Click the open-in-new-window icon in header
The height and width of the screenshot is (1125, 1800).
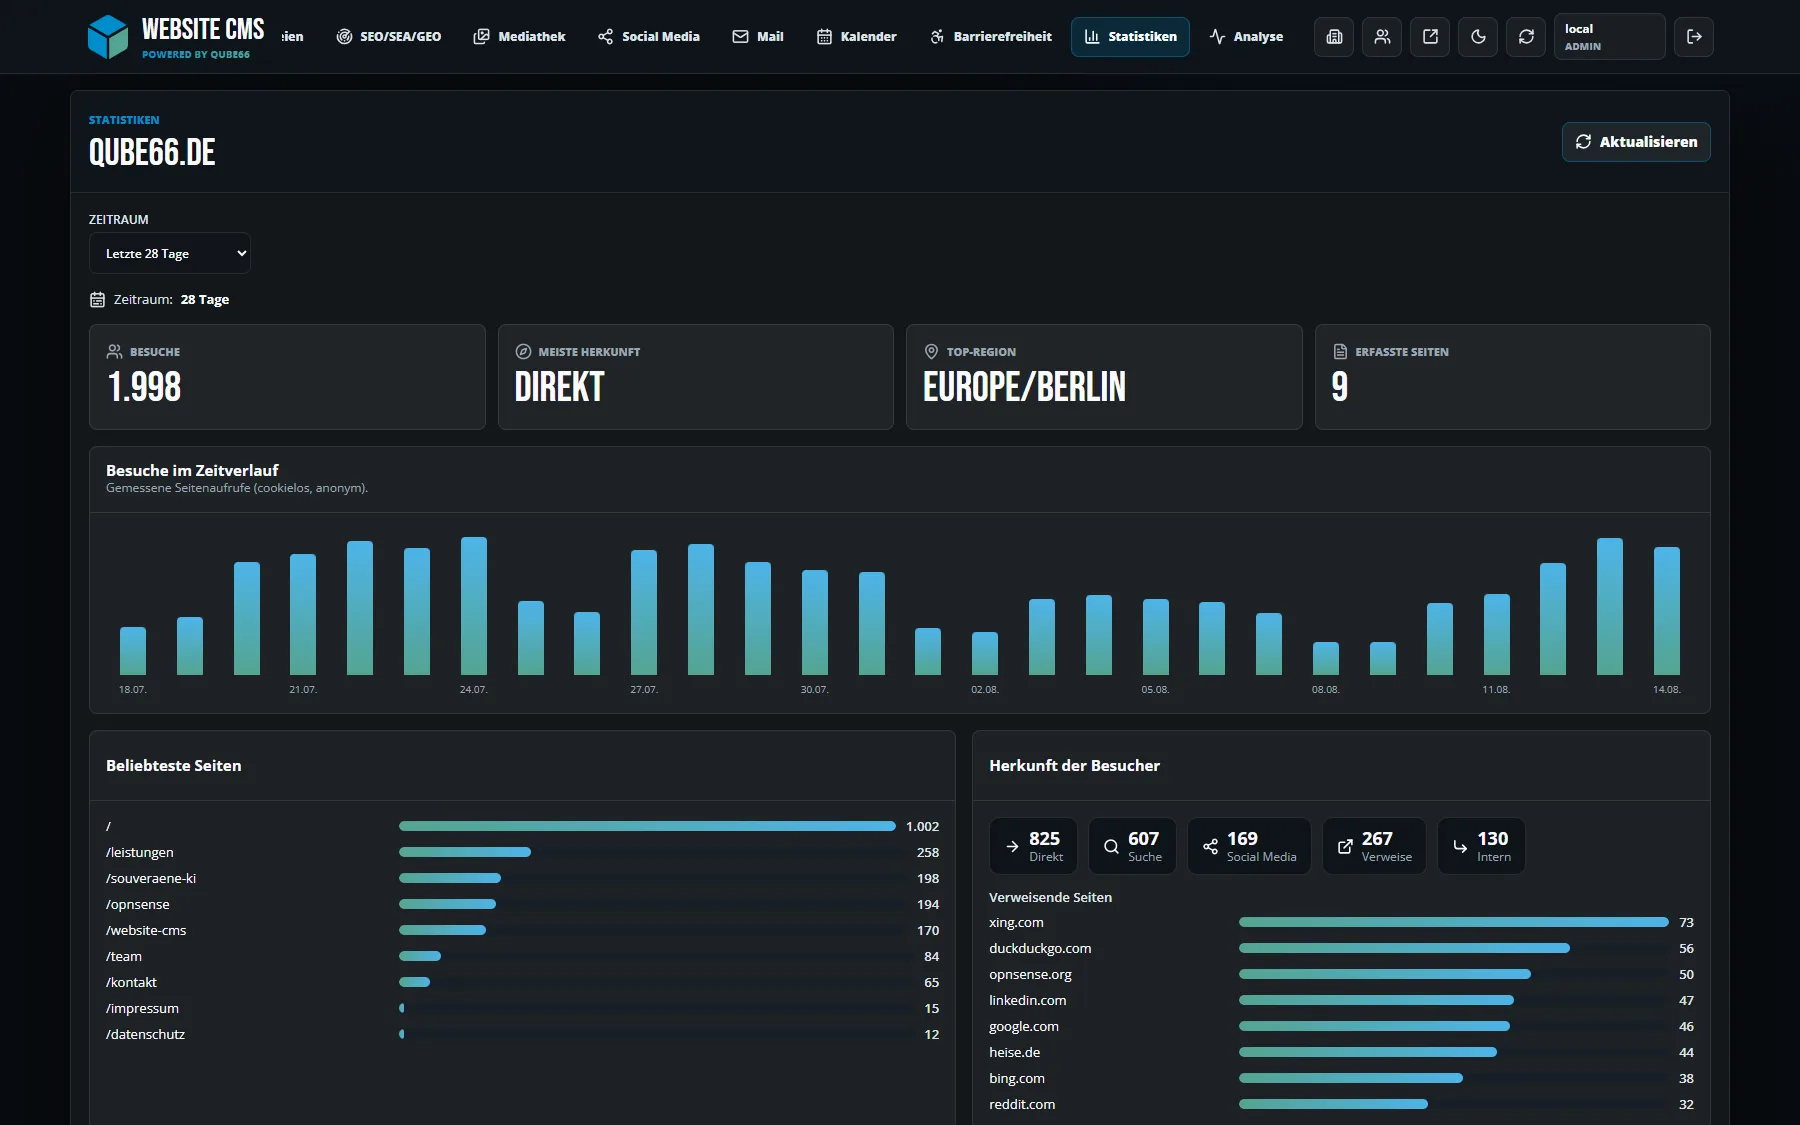click(1430, 37)
